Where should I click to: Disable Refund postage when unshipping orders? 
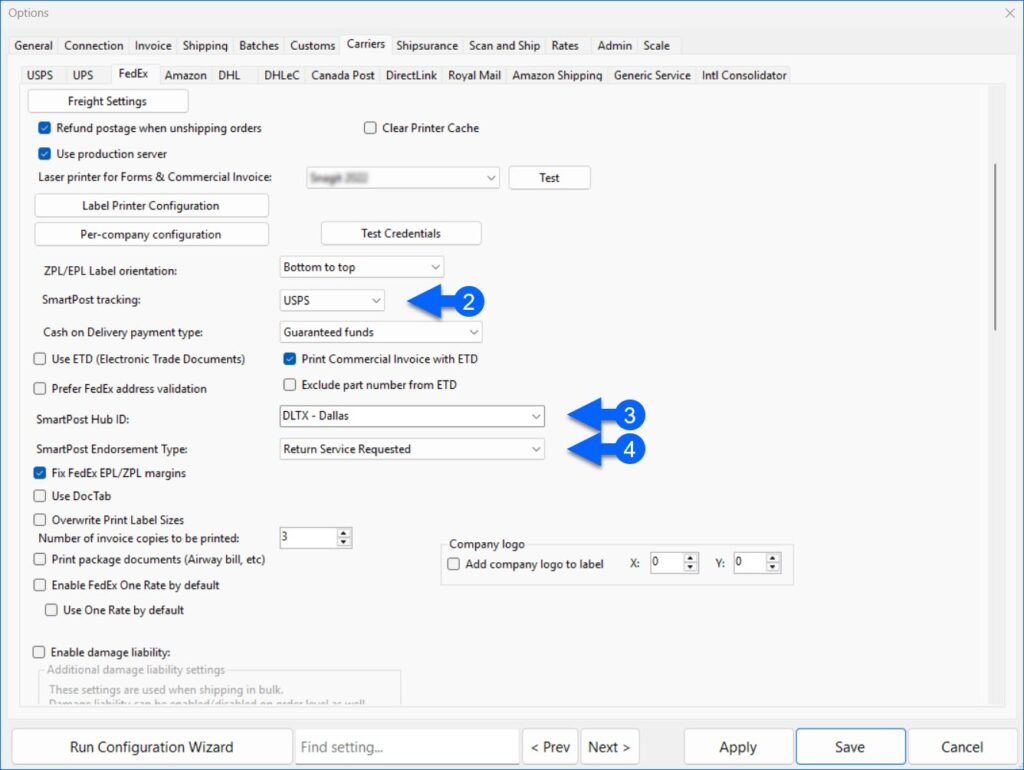[x=43, y=128]
